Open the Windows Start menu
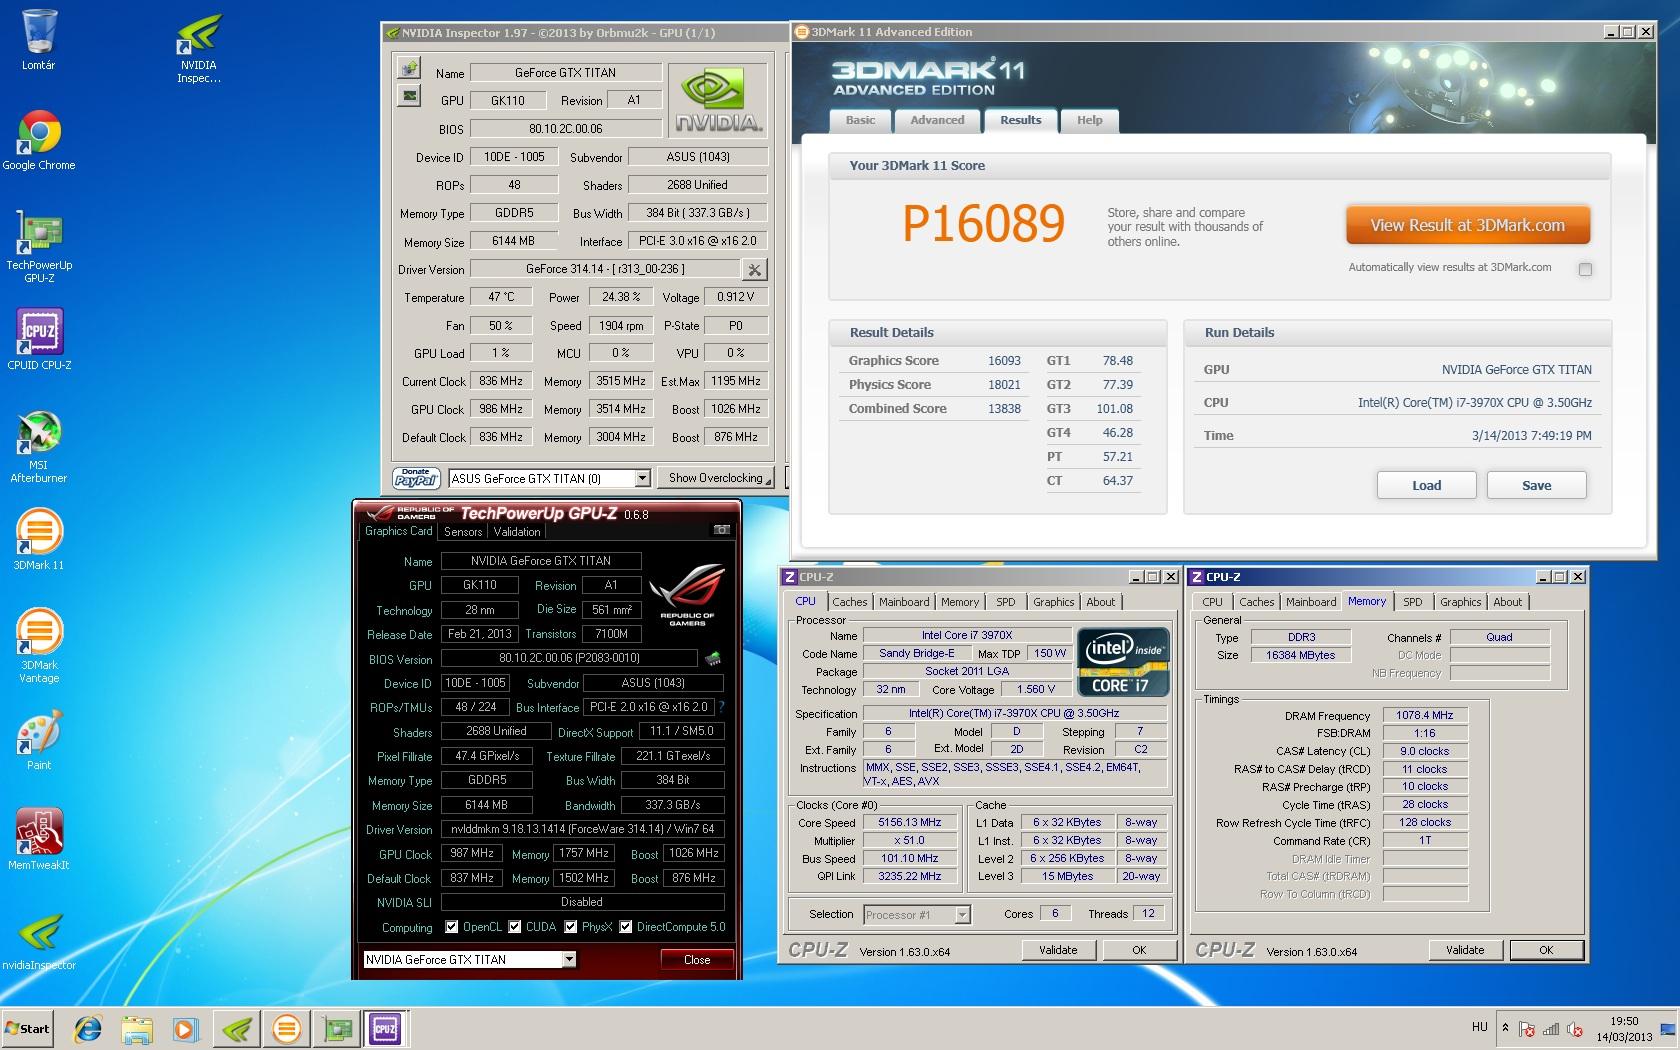 [27, 1028]
